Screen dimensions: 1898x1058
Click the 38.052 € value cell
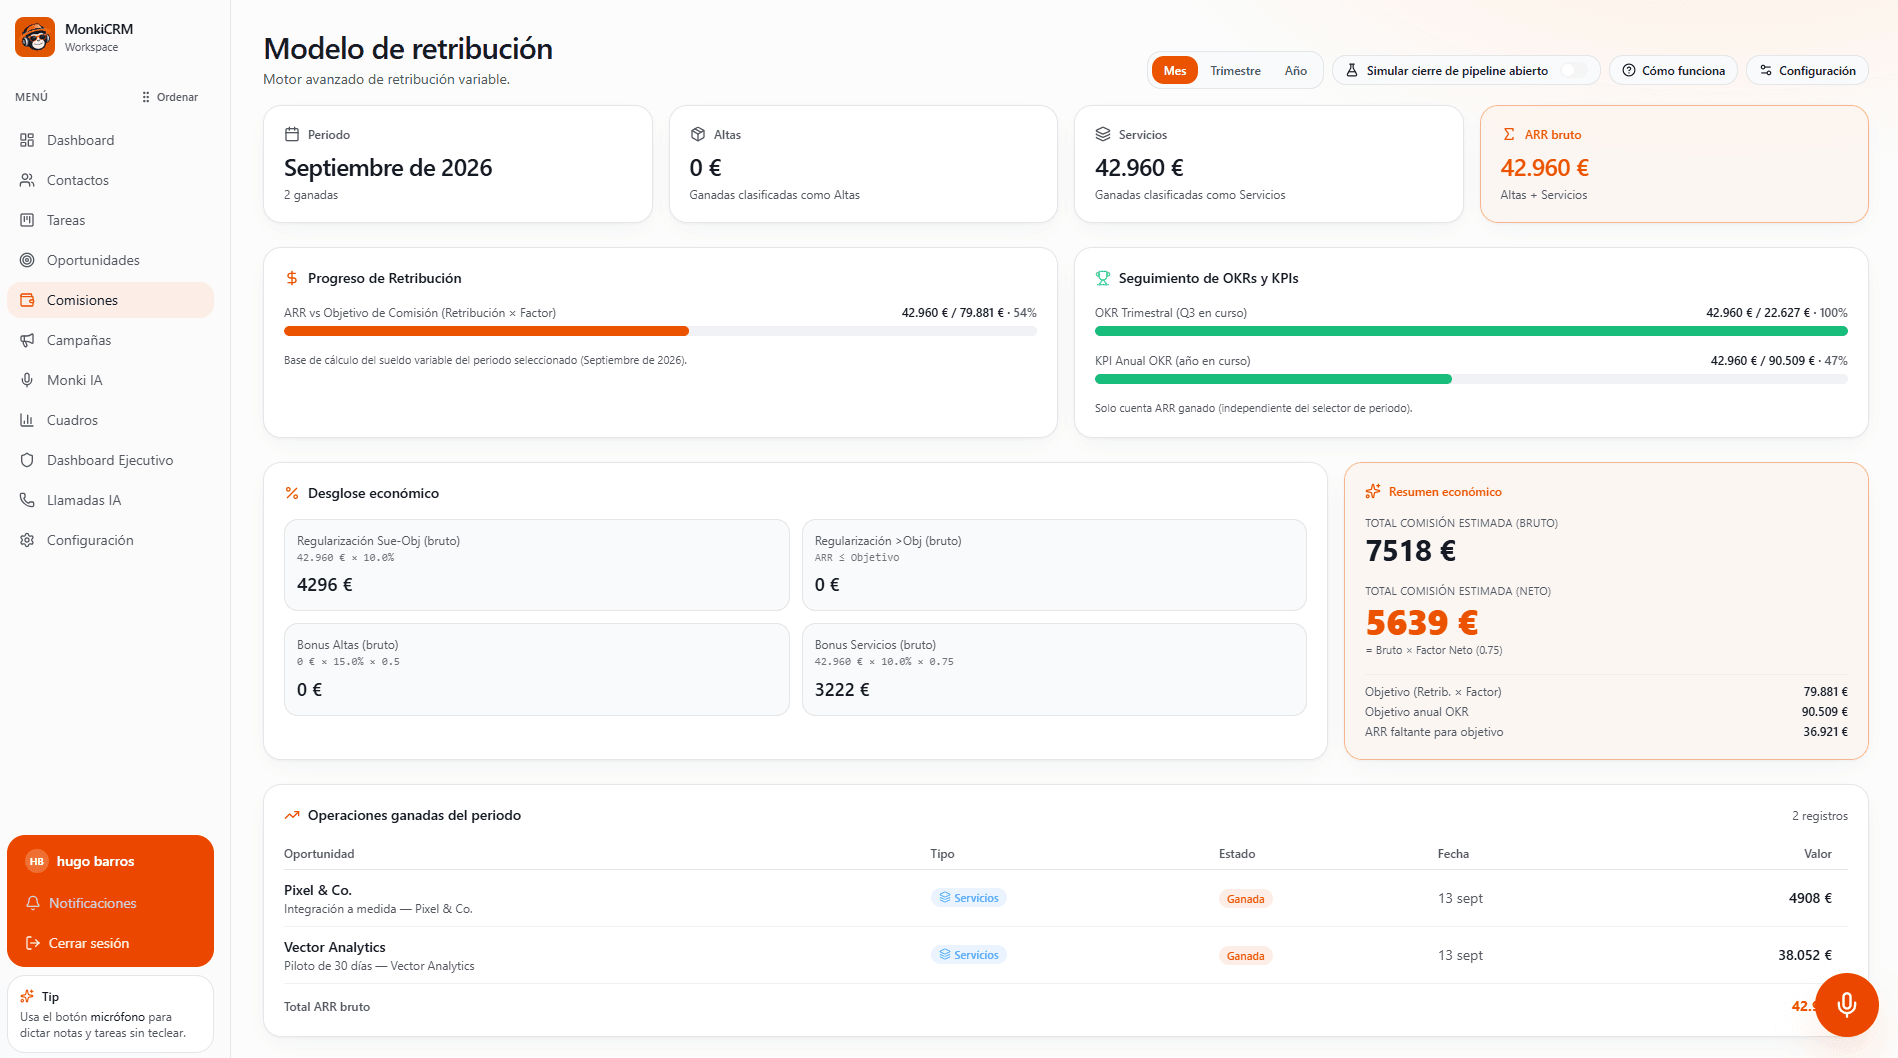1804,955
